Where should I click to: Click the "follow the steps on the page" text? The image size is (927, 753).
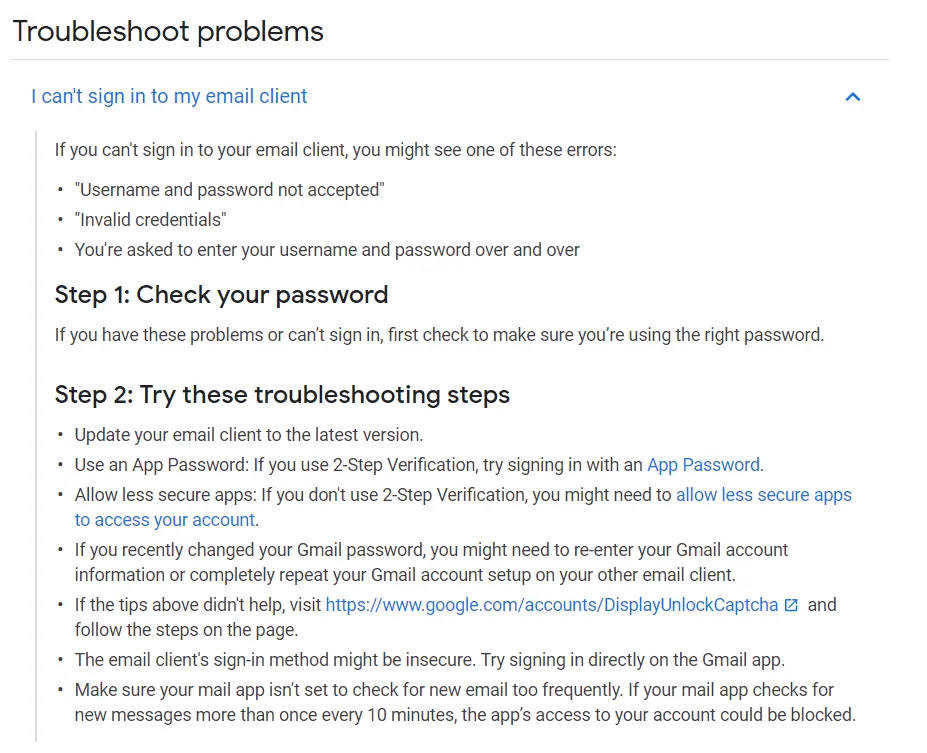(186, 630)
